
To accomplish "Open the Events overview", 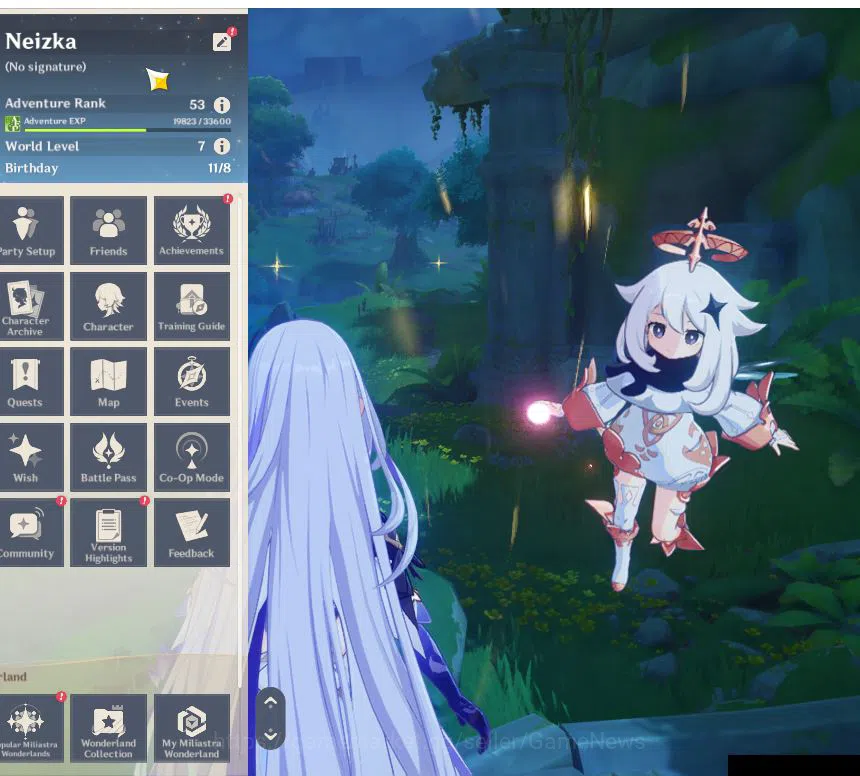I will click(192, 382).
